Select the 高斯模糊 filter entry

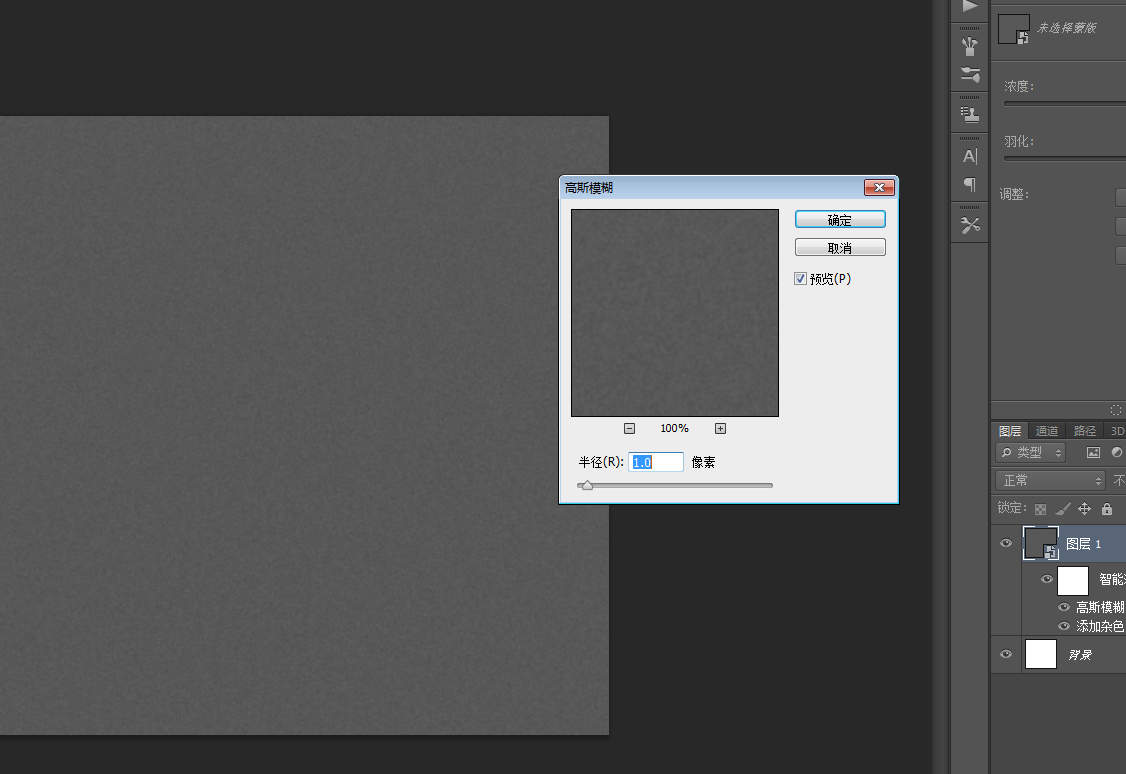[1100, 607]
